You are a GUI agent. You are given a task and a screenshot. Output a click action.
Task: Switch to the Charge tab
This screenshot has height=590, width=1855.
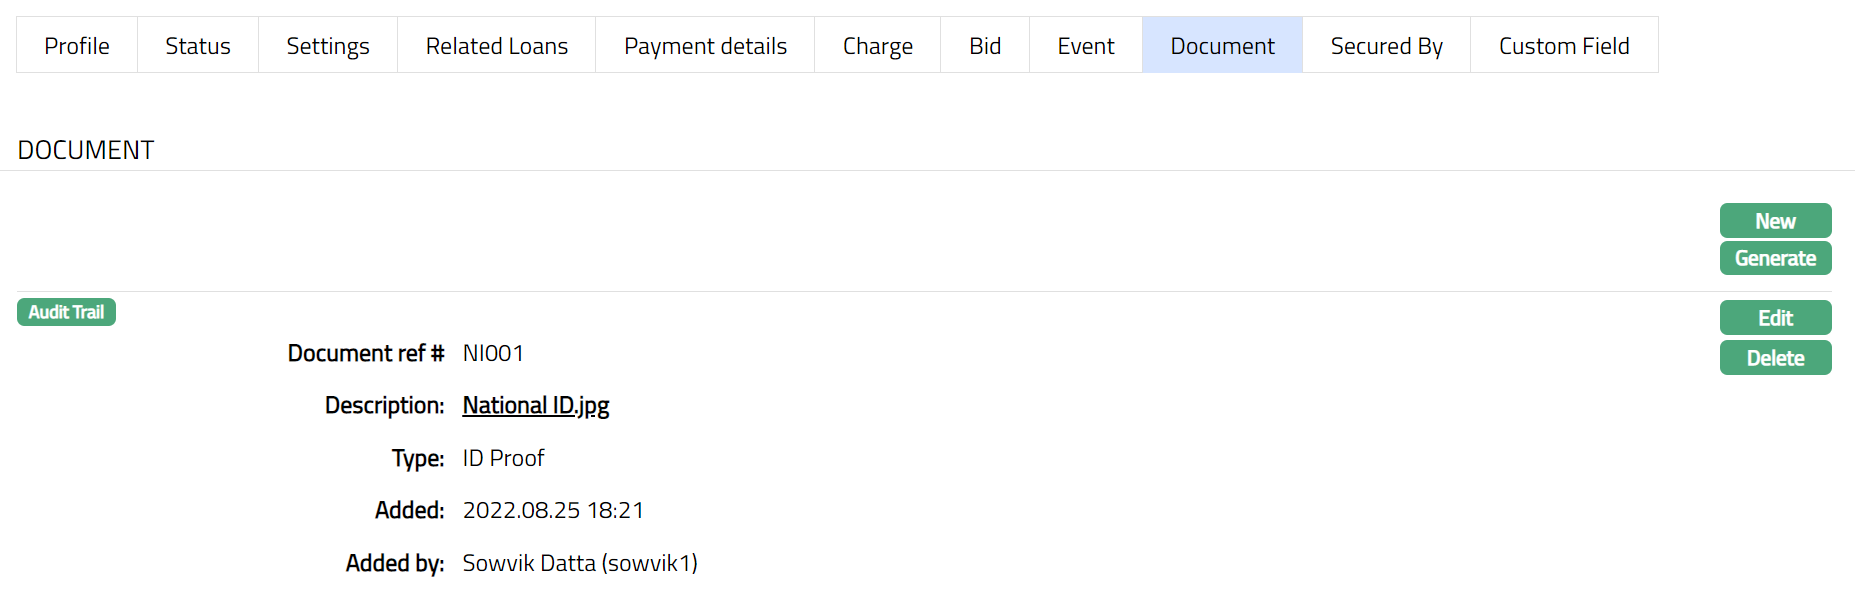(877, 46)
